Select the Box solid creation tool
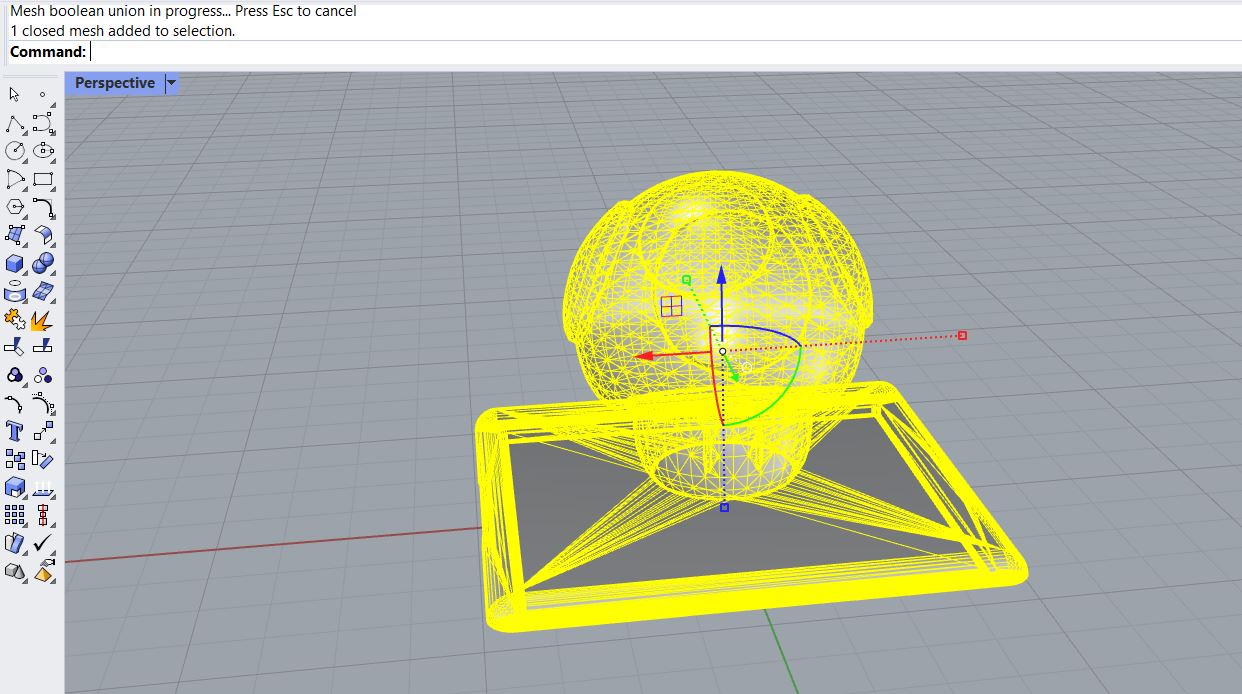The width and height of the screenshot is (1242, 694). pos(14,264)
